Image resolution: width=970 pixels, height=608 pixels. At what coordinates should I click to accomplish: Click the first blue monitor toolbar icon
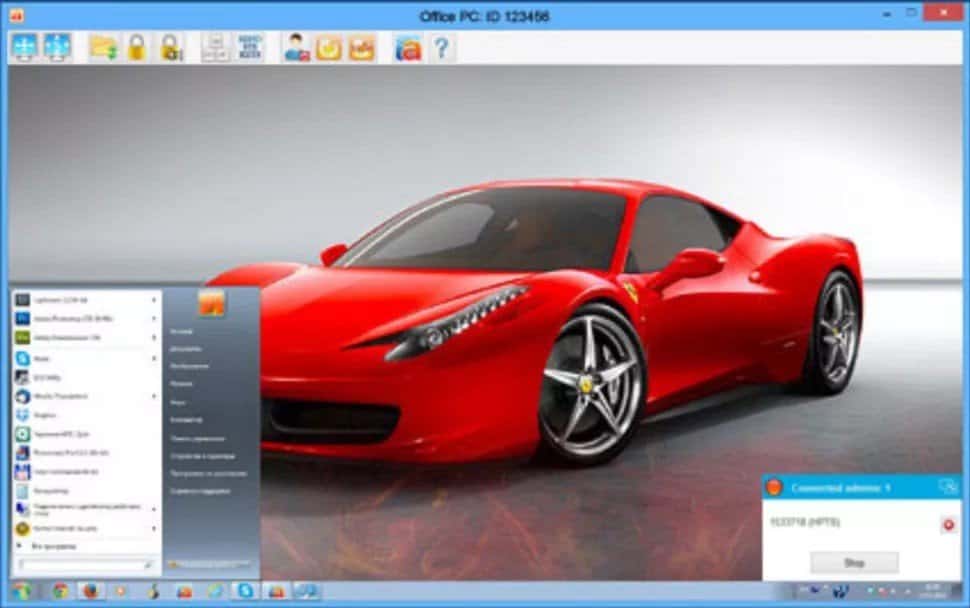24,47
